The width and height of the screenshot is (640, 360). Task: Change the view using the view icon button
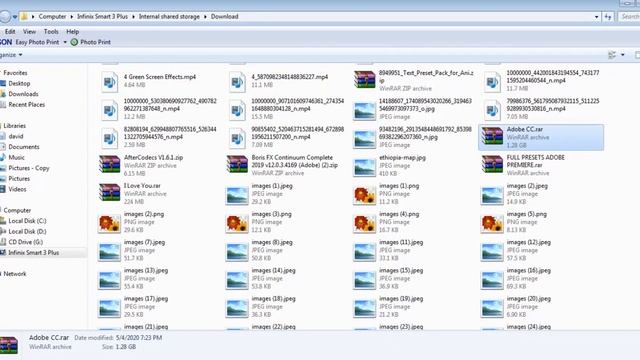pos(612,55)
